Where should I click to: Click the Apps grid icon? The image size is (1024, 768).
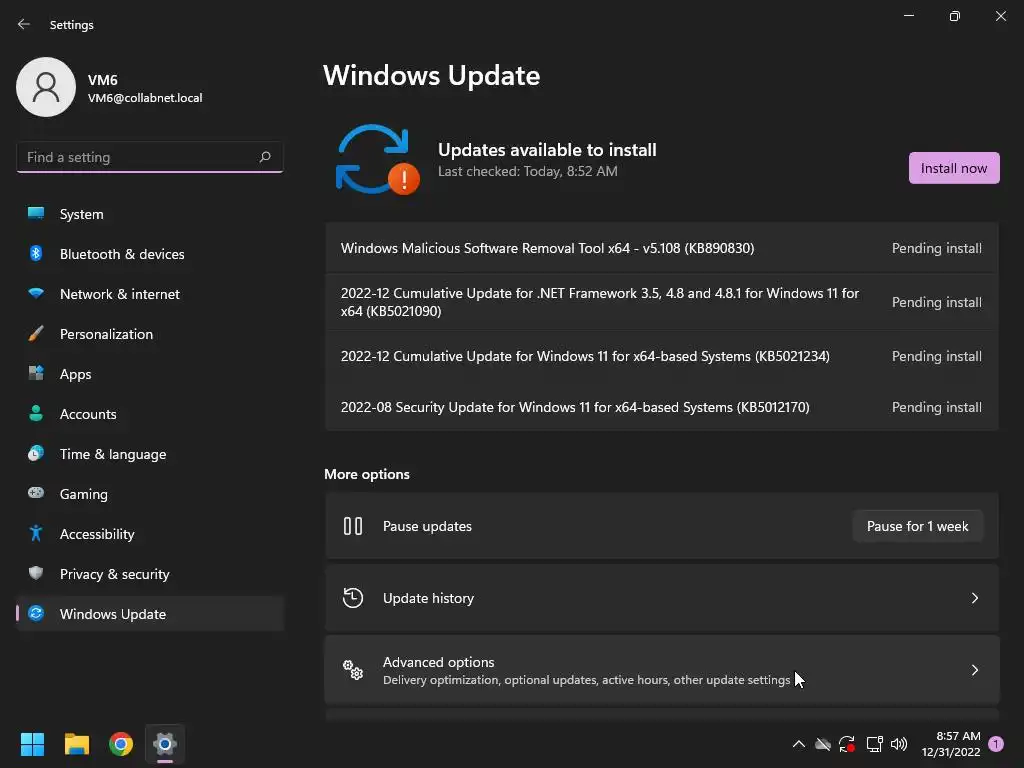(x=36, y=374)
